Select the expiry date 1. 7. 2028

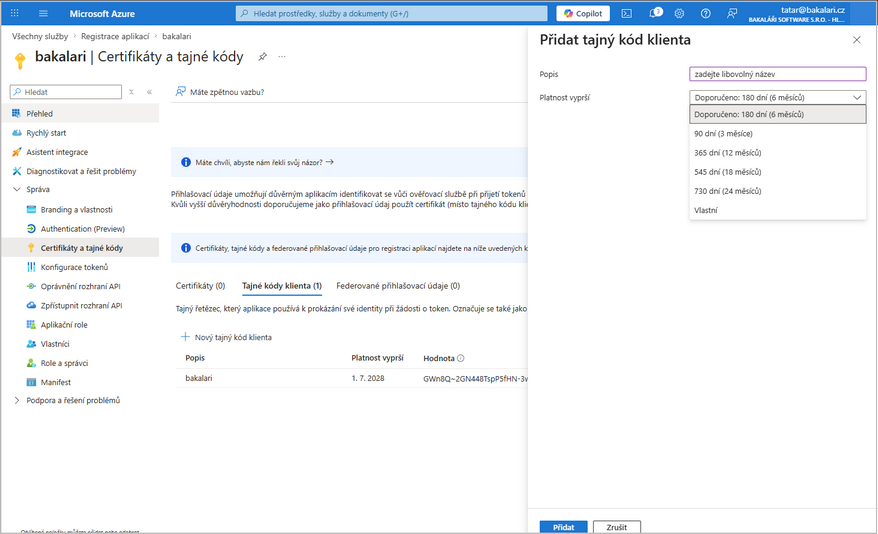pos(368,378)
